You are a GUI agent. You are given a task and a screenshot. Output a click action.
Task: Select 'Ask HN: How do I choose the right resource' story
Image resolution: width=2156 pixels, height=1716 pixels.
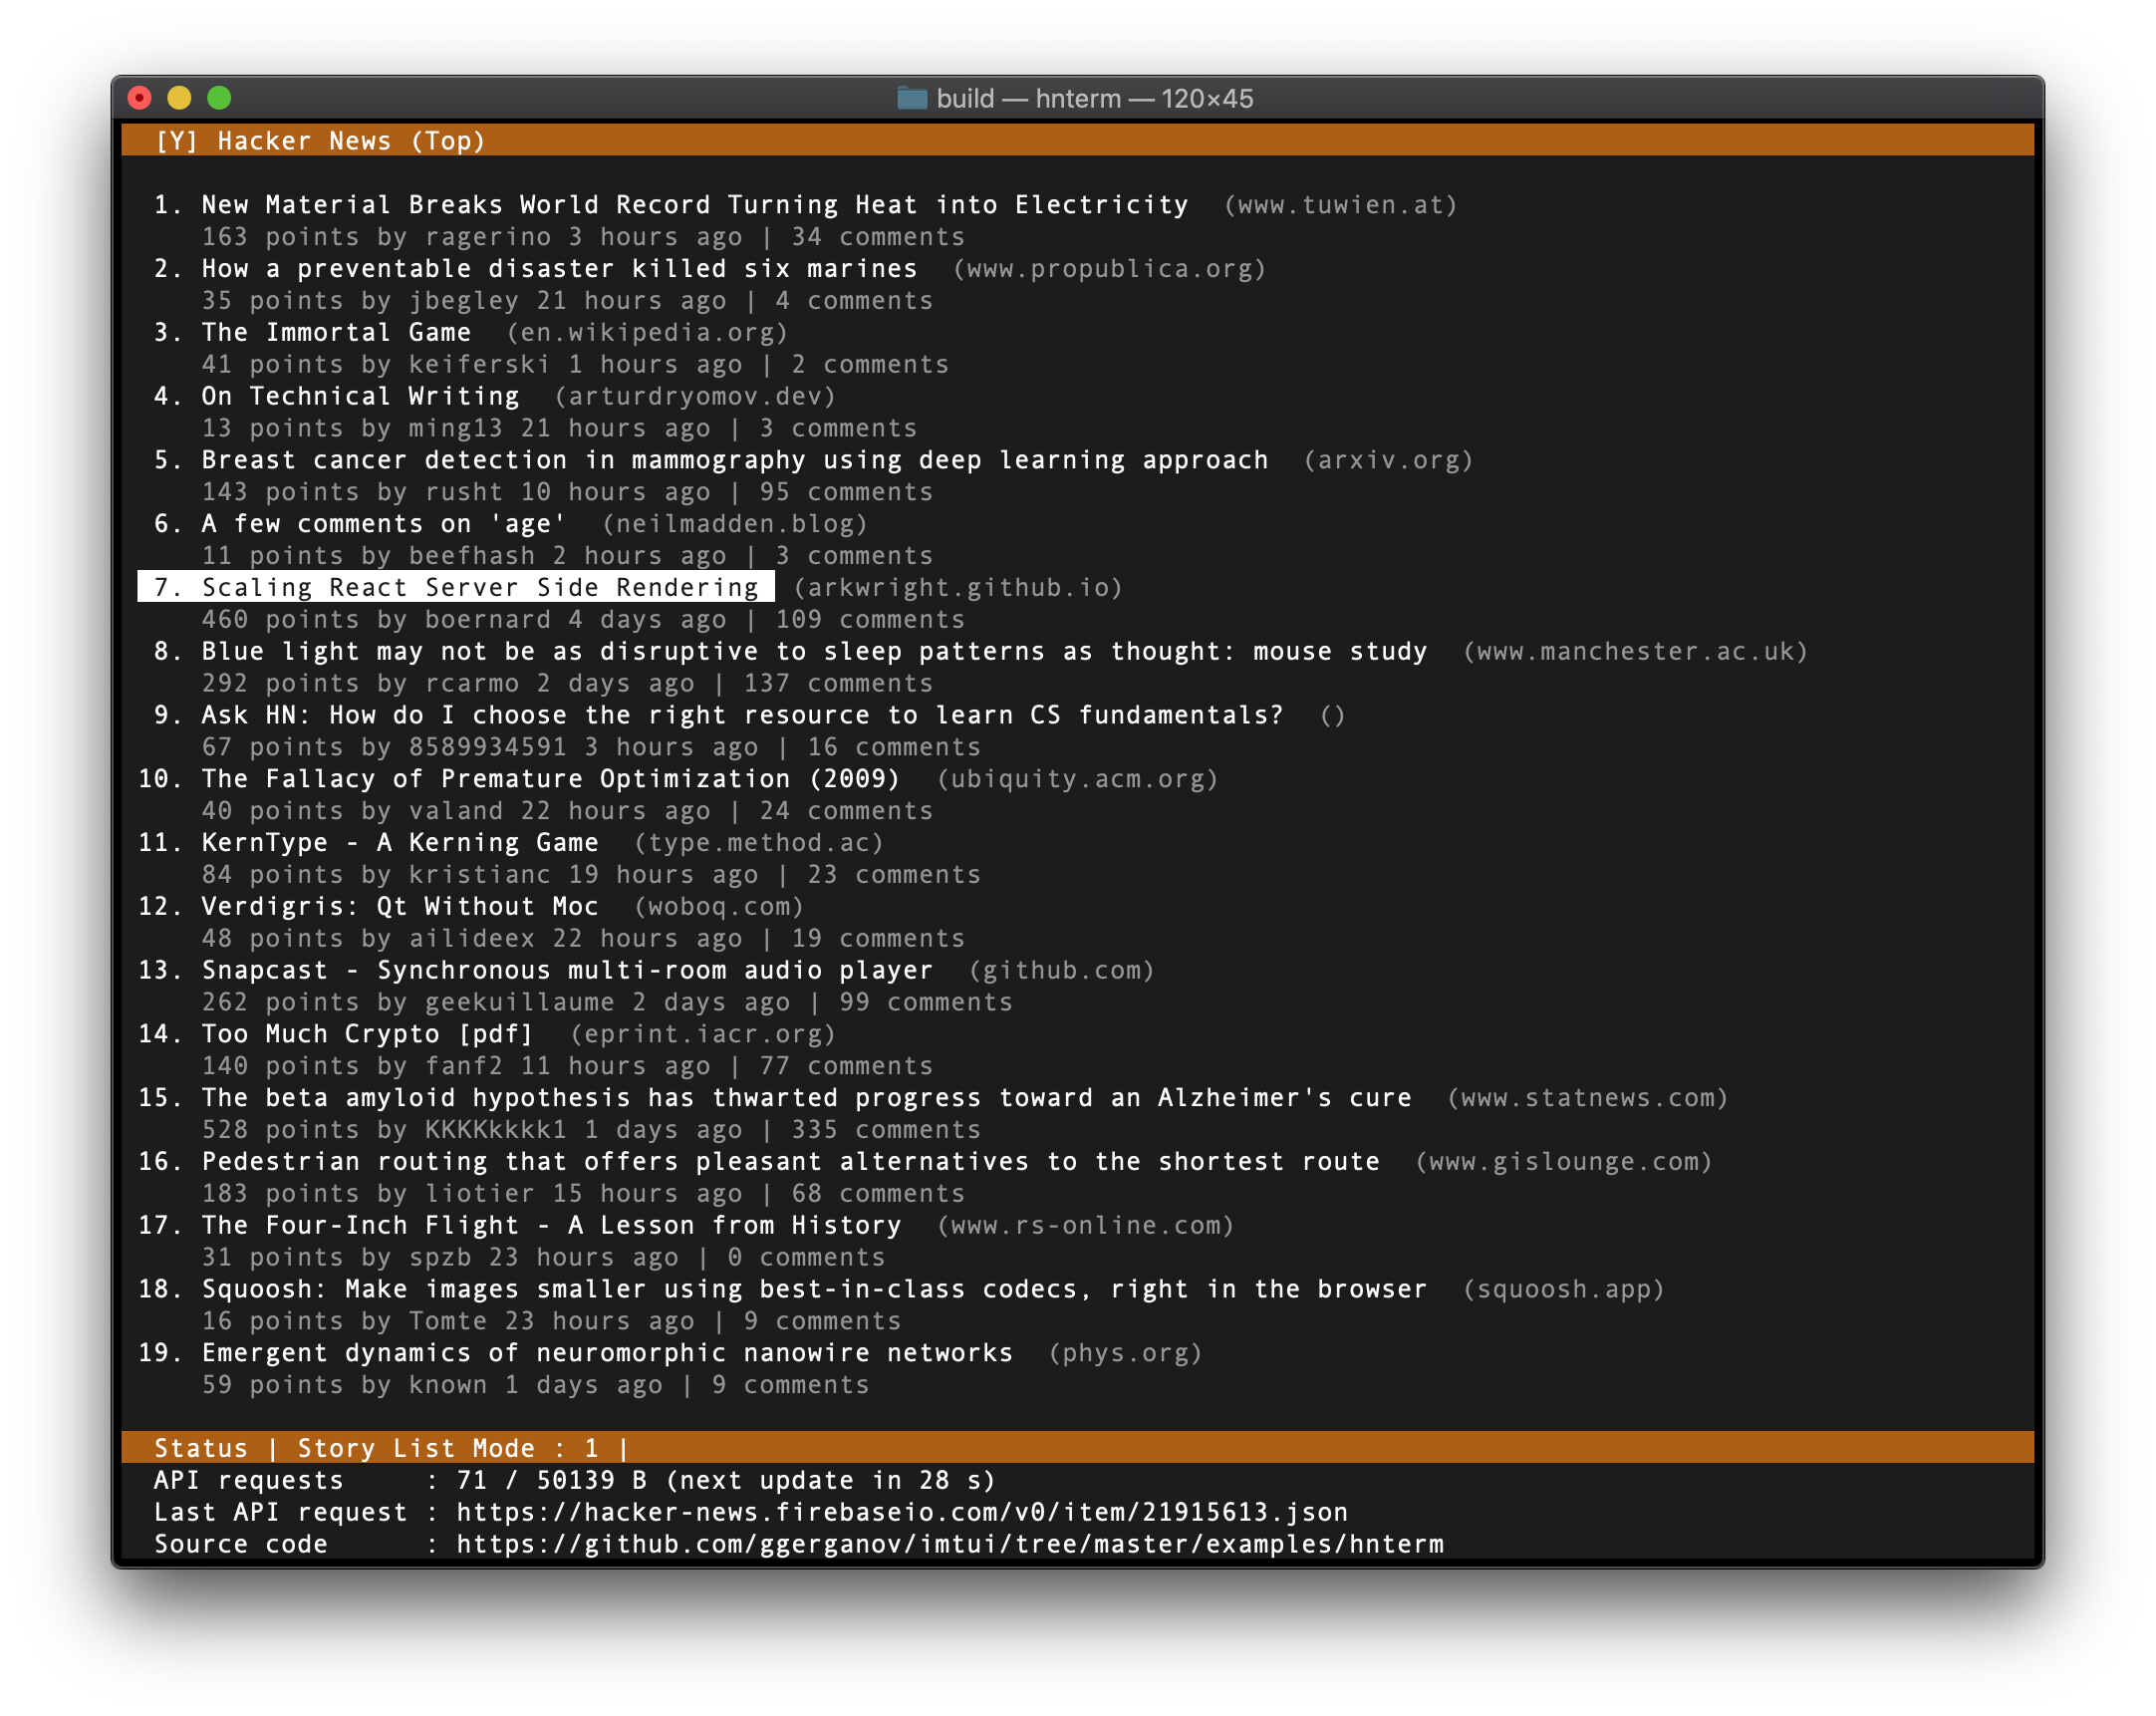(x=742, y=716)
